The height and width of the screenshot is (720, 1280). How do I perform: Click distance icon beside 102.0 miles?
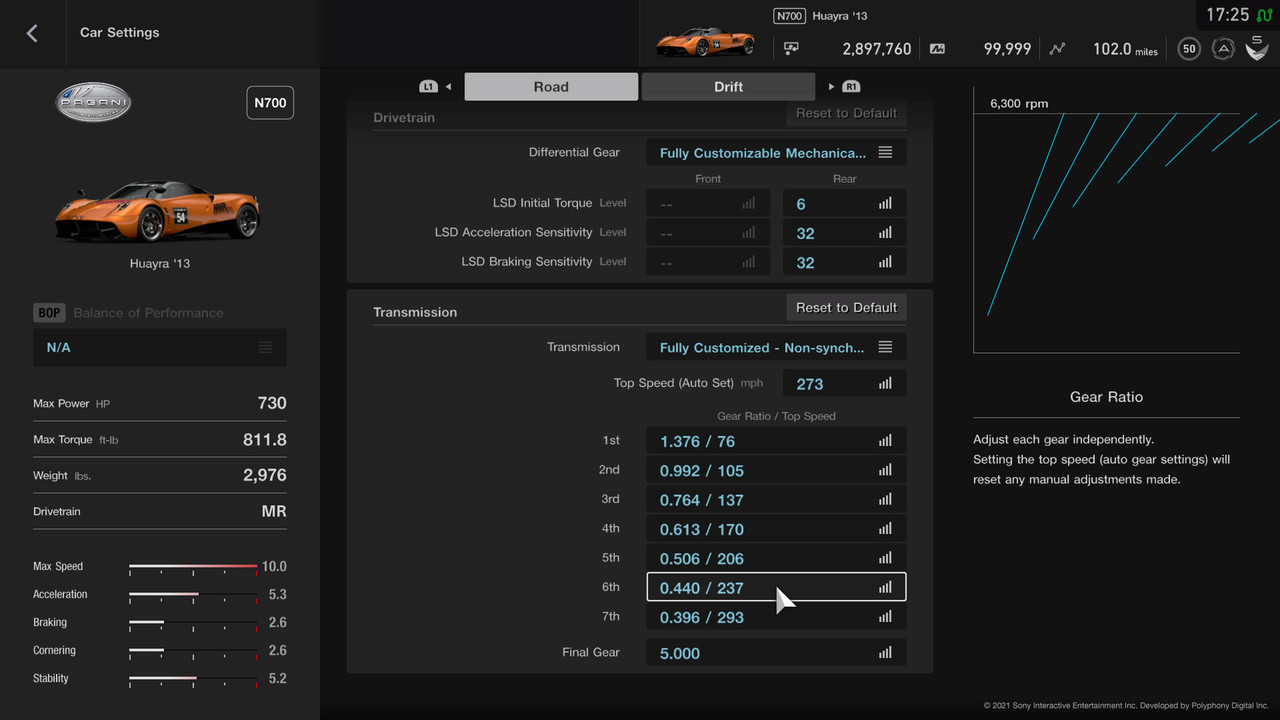1057,48
